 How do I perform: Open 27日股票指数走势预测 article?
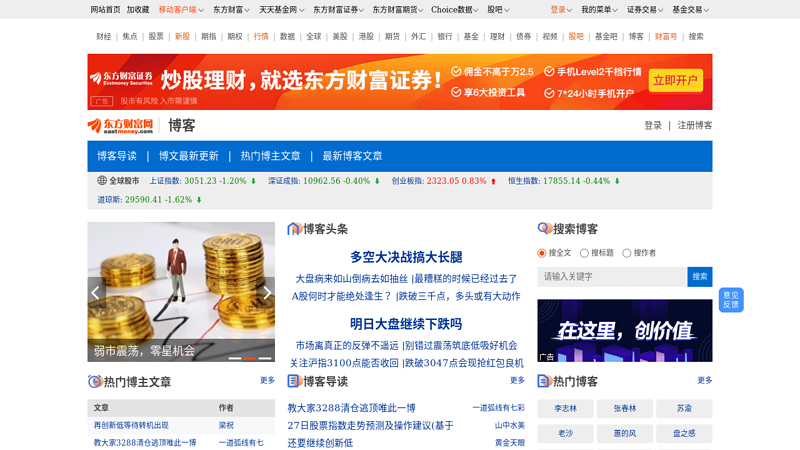pyautogui.click(x=370, y=426)
